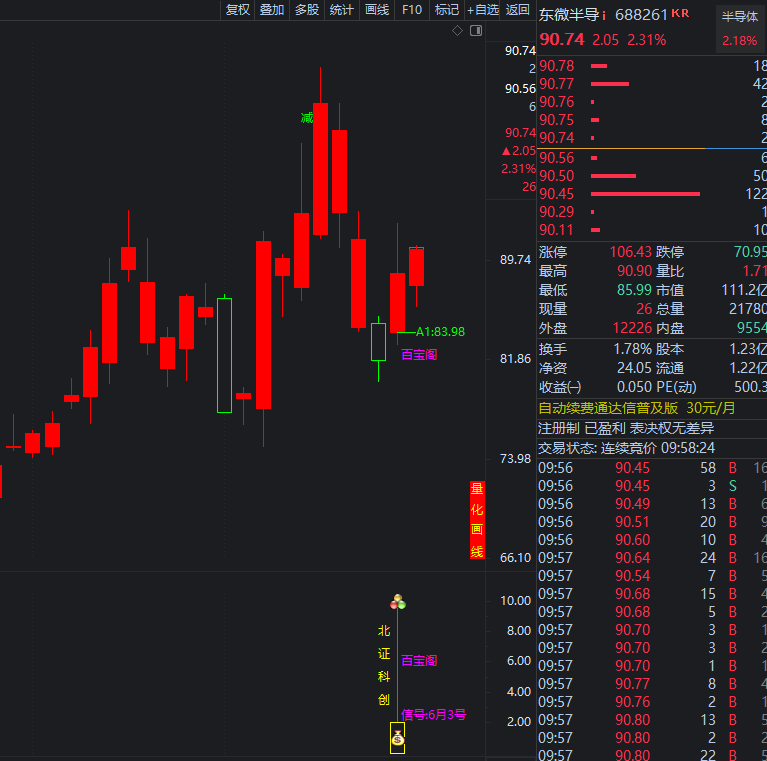This screenshot has height=761, width=767.
Task: Click the buy order price 90.50
Action: (557, 176)
